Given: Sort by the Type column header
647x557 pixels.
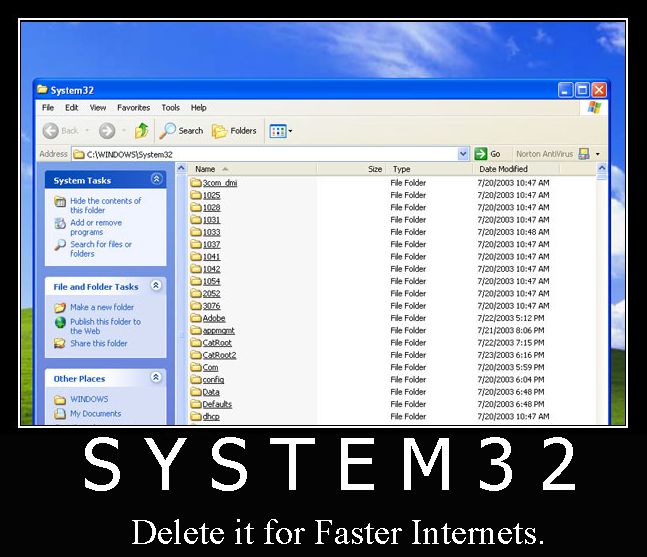Looking at the screenshot, I should pyautogui.click(x=430, y=169).
